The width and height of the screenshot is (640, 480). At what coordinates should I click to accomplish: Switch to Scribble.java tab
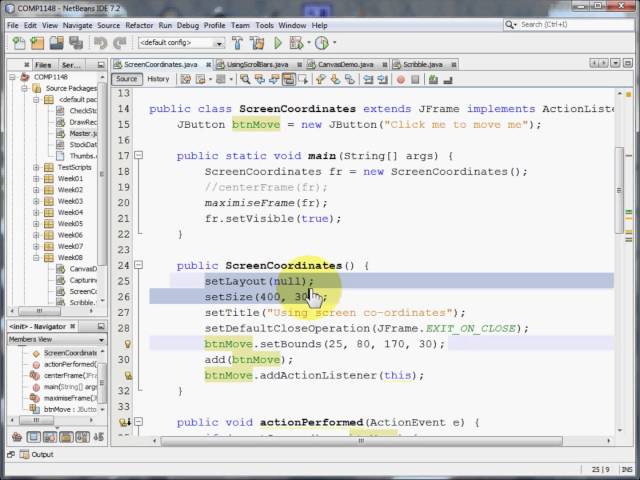[422, 64]
